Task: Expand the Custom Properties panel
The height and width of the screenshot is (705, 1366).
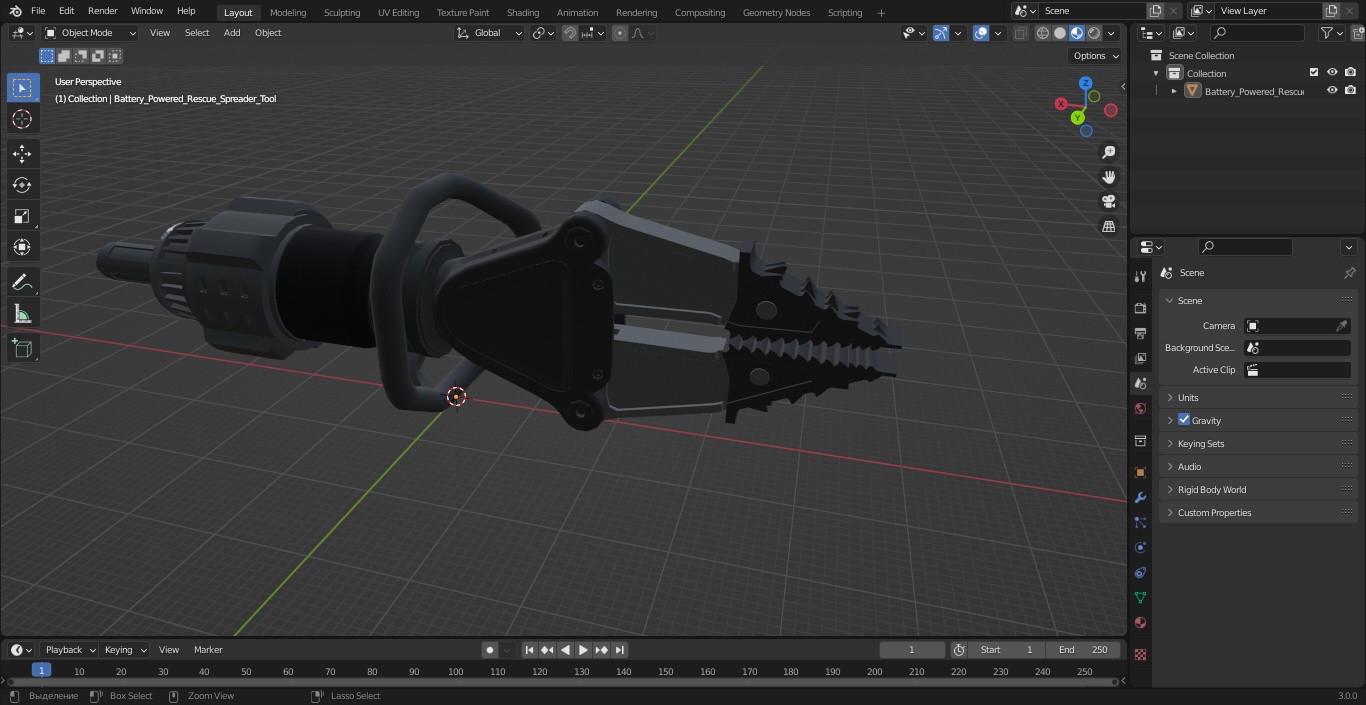Action: [1258, 513]
